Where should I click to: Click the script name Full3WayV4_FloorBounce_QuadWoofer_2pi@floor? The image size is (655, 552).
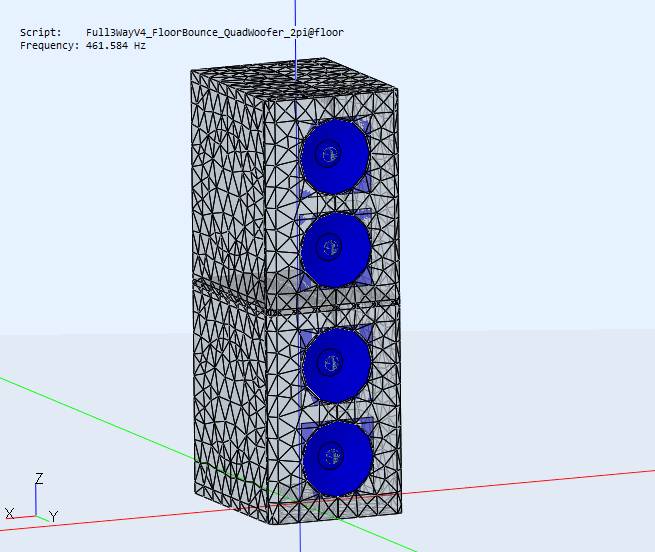point(215,33)
